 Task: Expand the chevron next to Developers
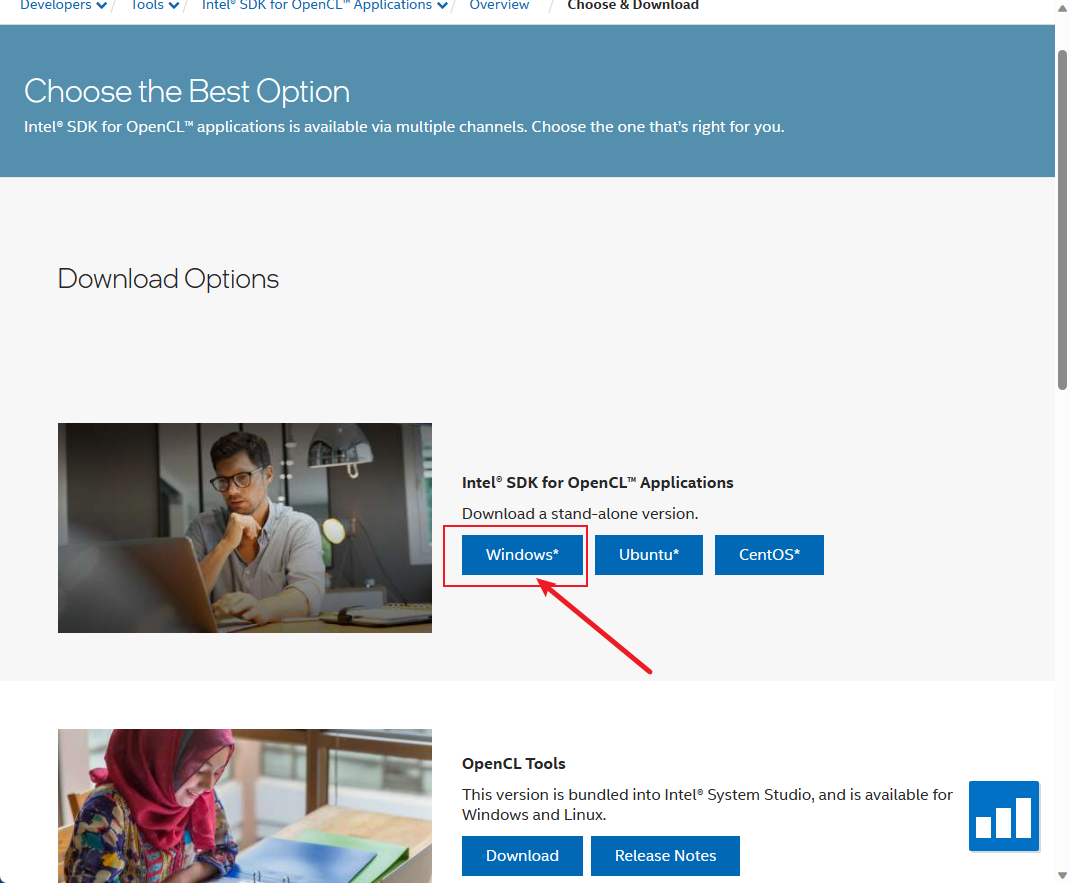coord(102,6)
